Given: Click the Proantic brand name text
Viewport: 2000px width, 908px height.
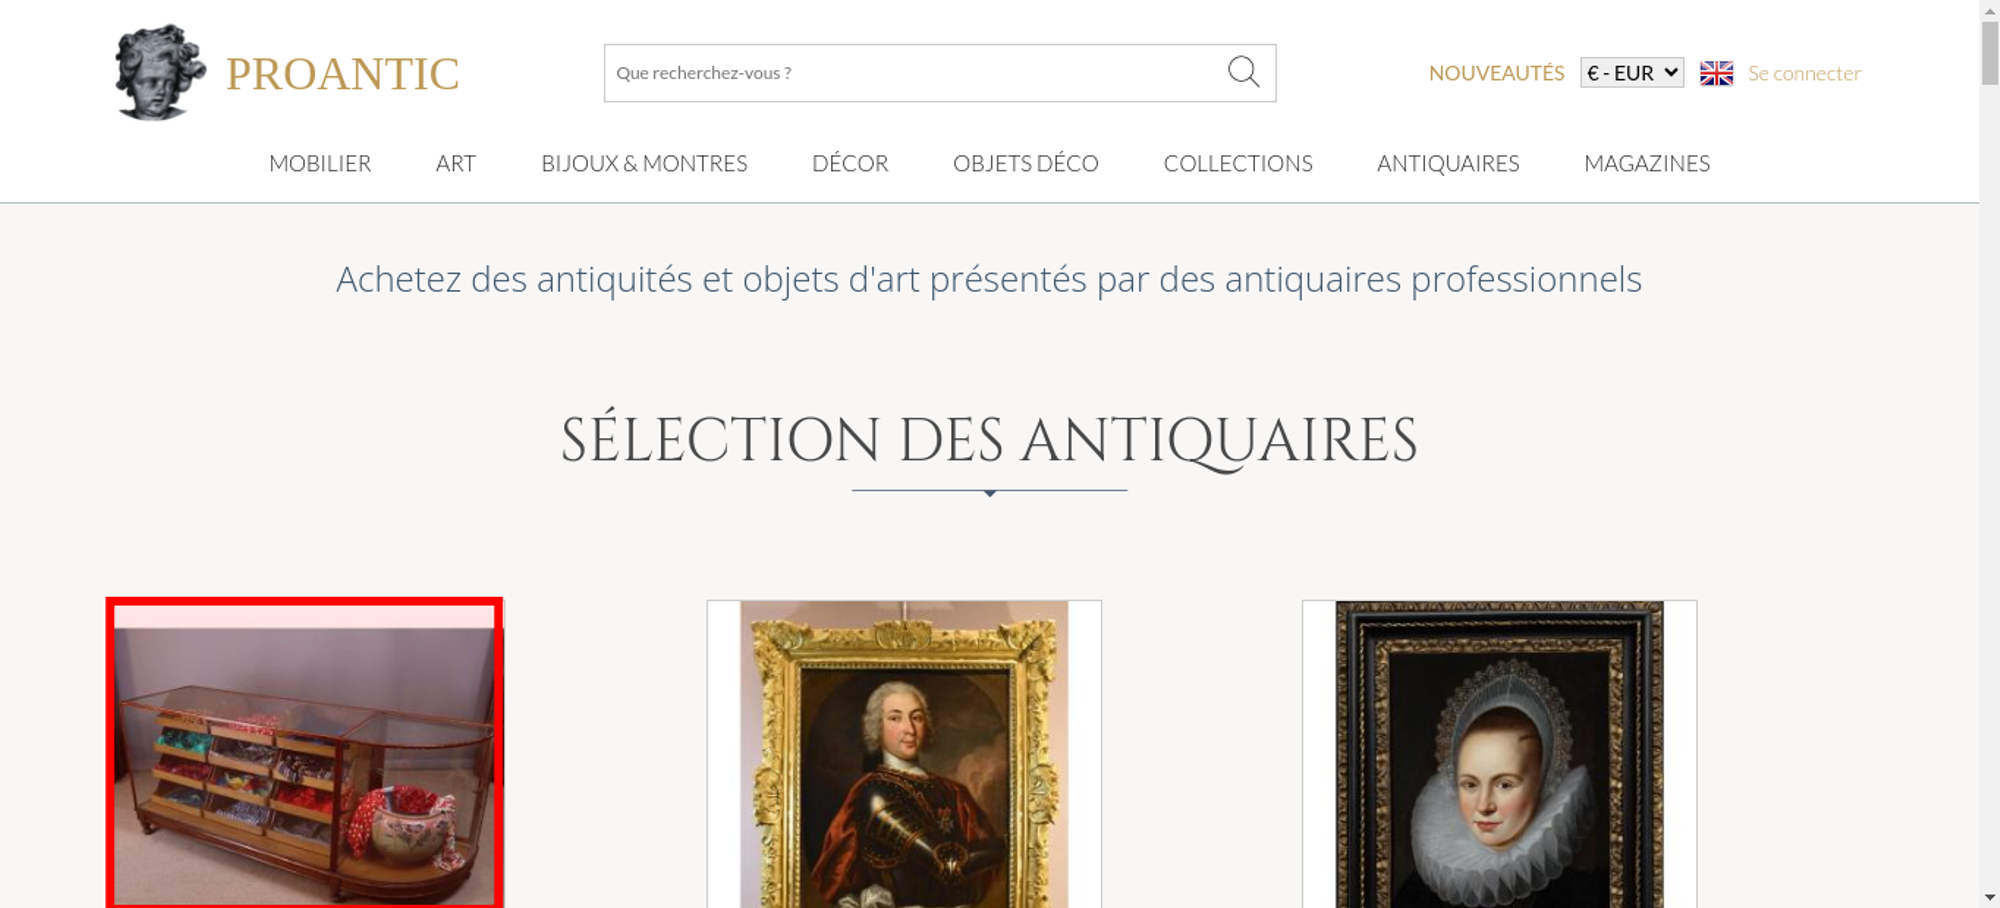Looking at the screenshot, I should (x=342, y=74).
